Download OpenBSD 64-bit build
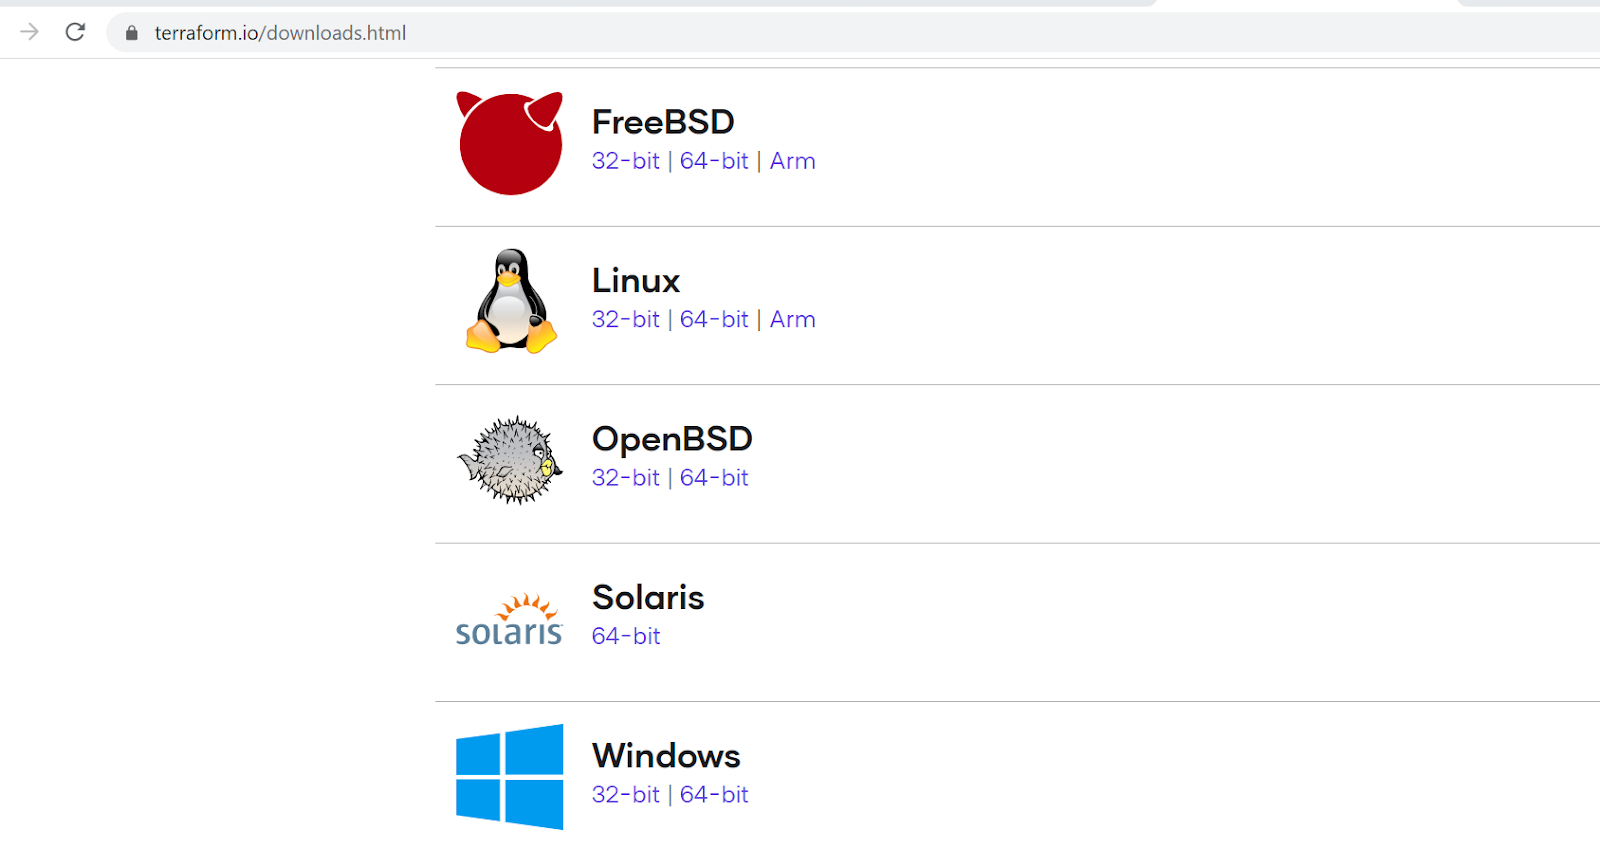 click(714, 478)
